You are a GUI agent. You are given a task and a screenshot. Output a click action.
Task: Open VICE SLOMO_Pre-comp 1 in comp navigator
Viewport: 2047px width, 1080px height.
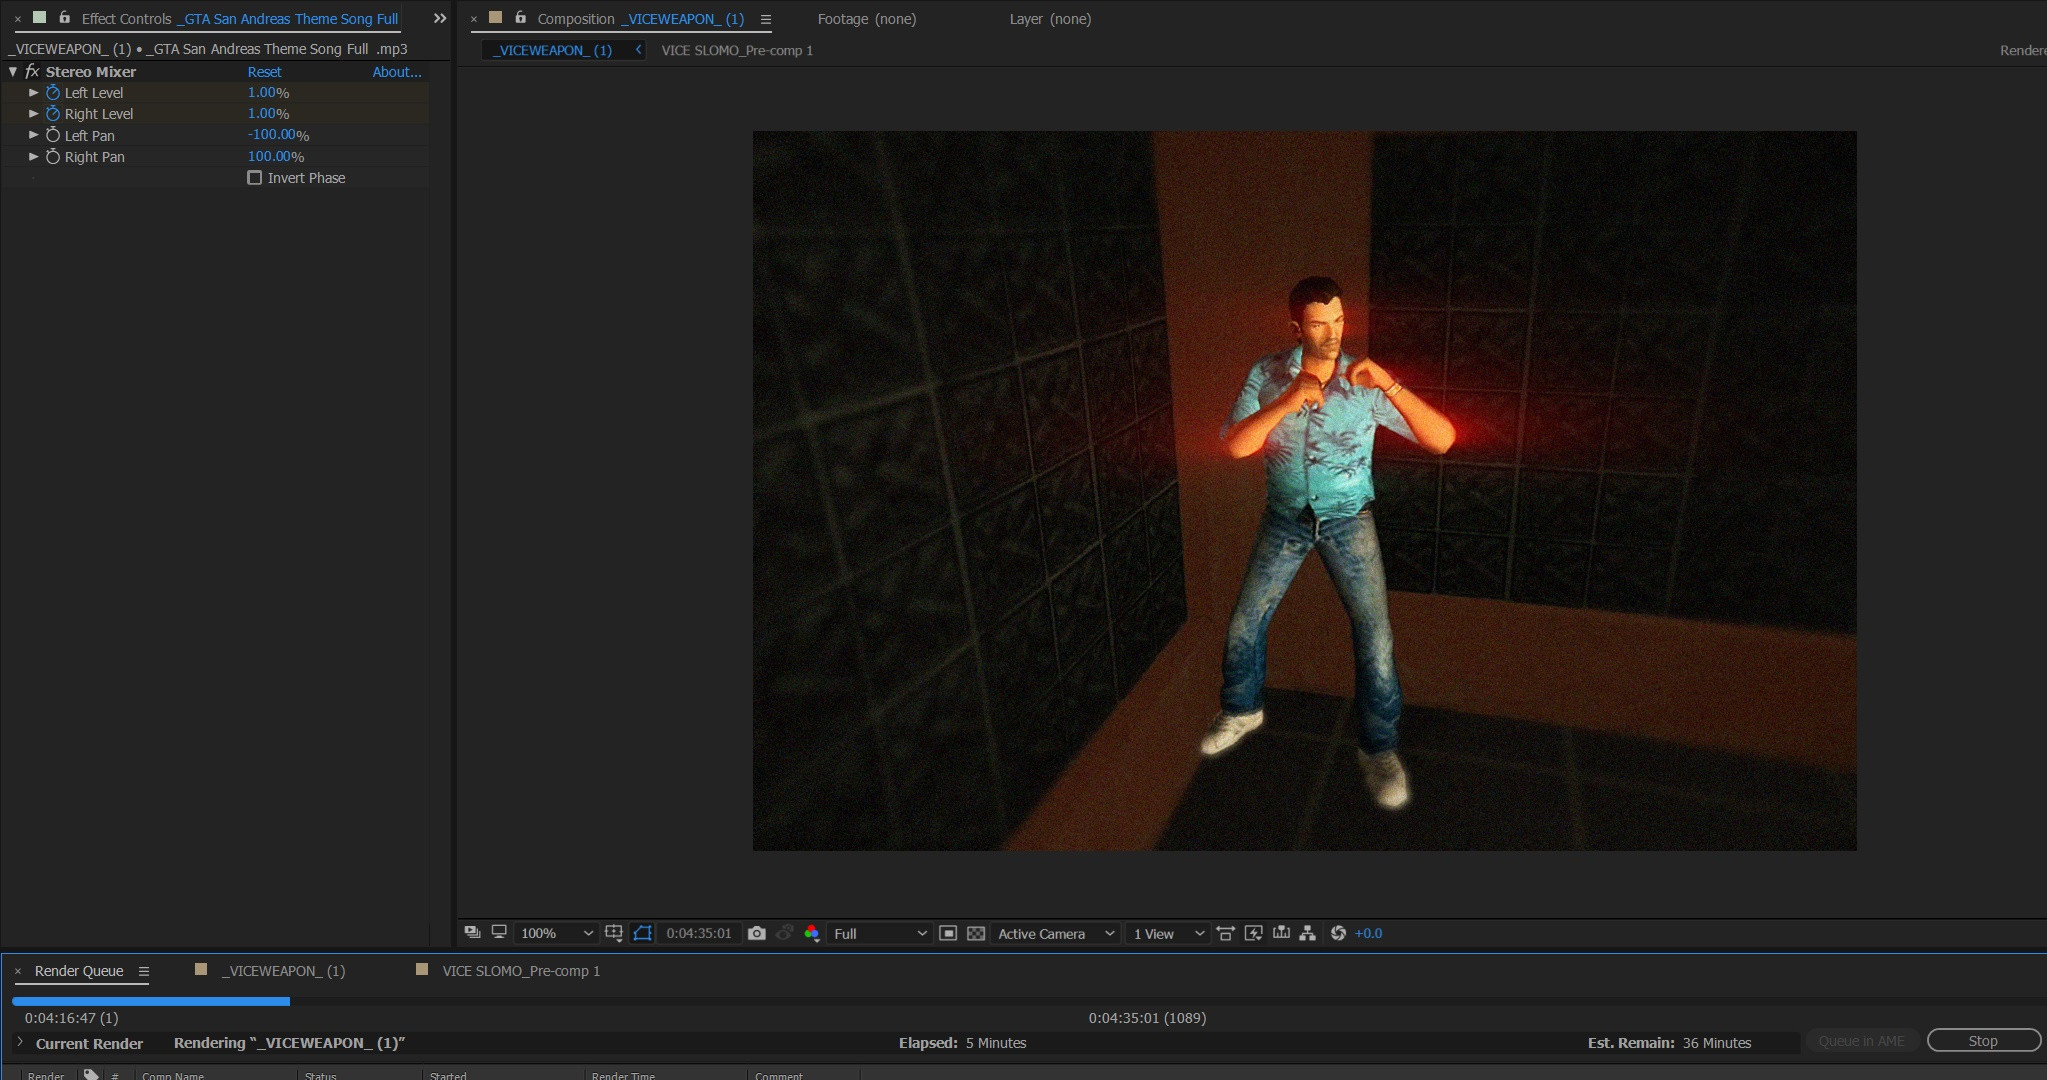[x=737, y=50]
